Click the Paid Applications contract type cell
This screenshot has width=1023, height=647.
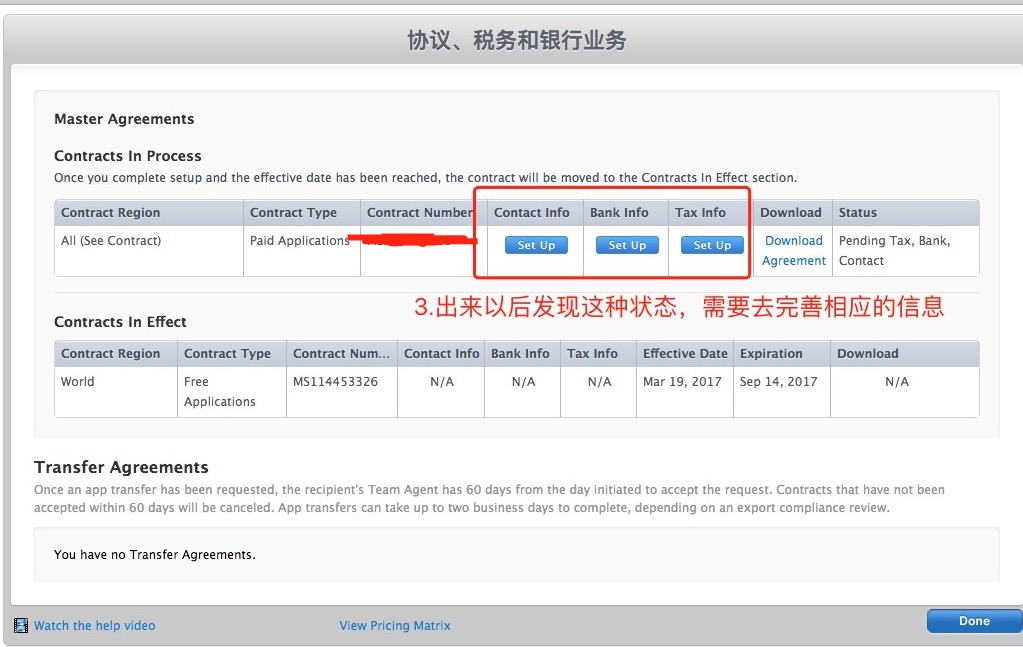point(299,241)
